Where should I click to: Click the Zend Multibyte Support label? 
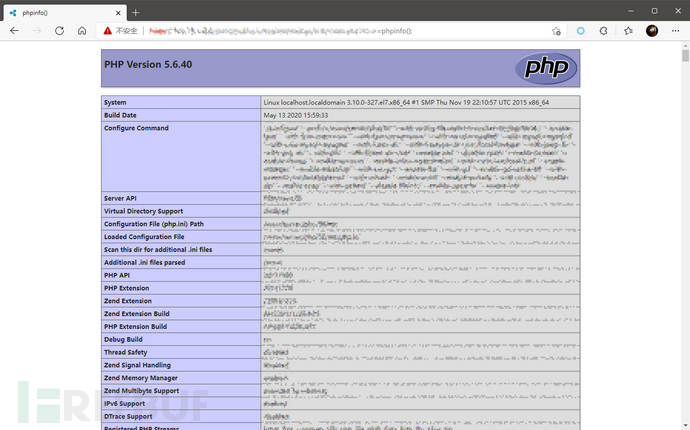142,391
